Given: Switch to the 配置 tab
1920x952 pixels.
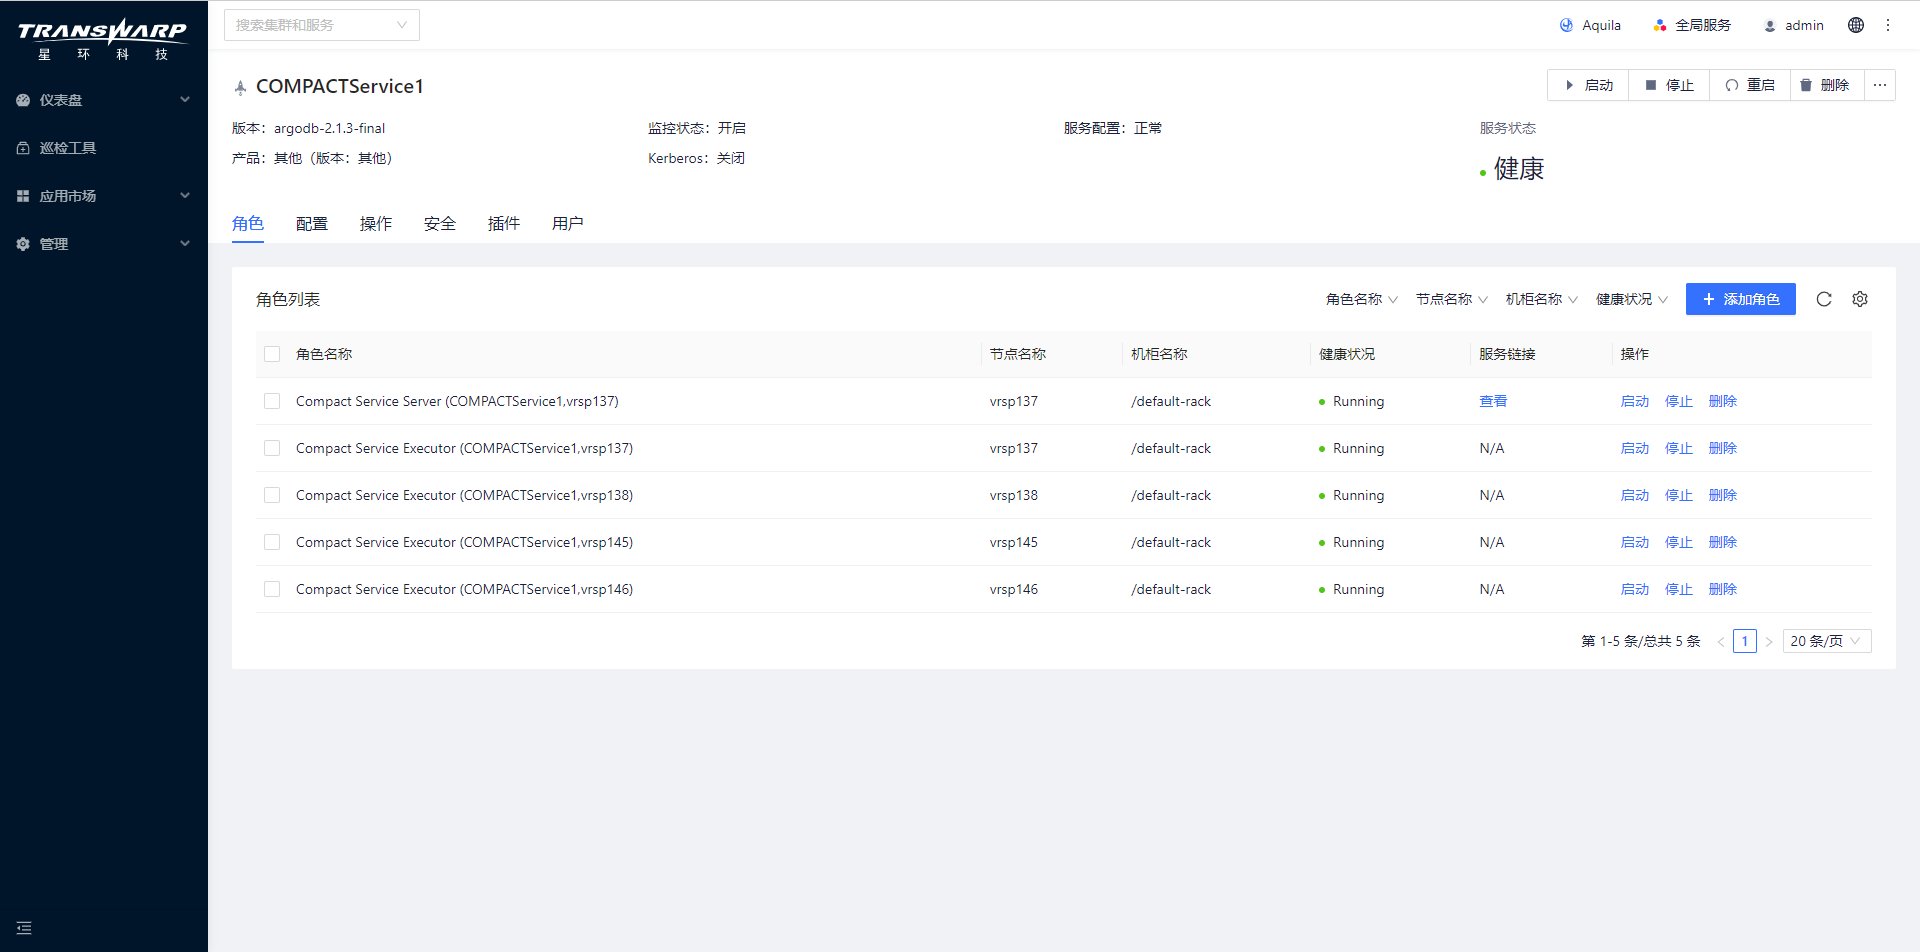Looking at the screenshot, I should tap(312, 224).
